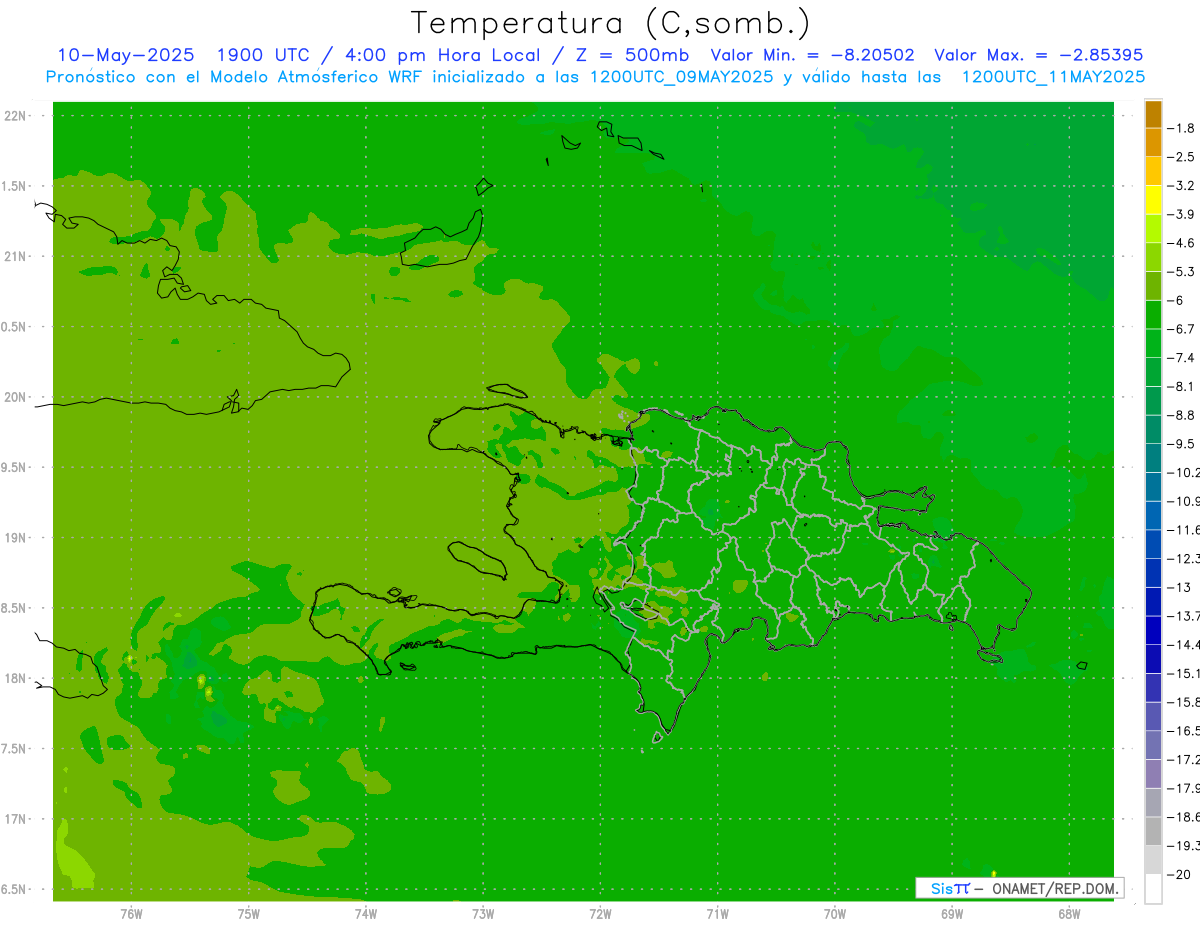
Task: Click the 'ONAMET/REP.DOM.' credit text
Action: tap(1056, 888)
